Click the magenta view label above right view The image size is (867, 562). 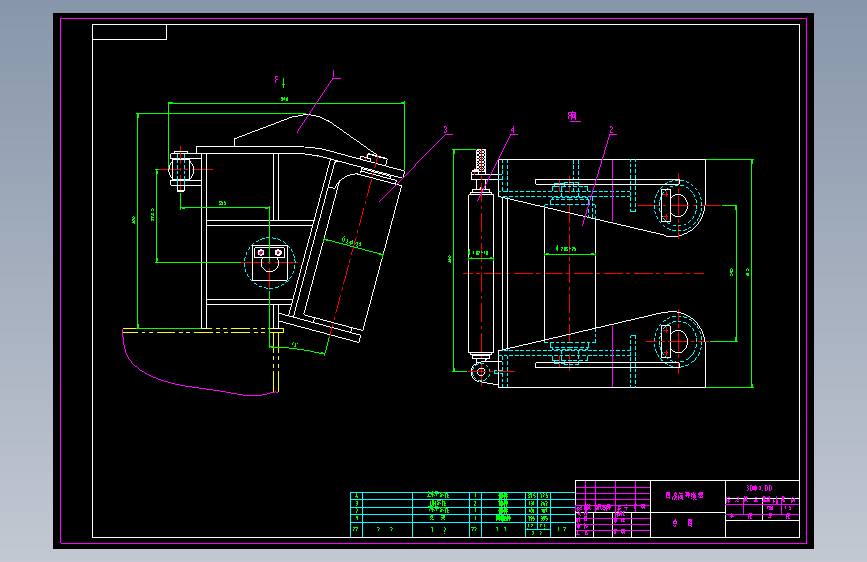[x=574, y=116]
